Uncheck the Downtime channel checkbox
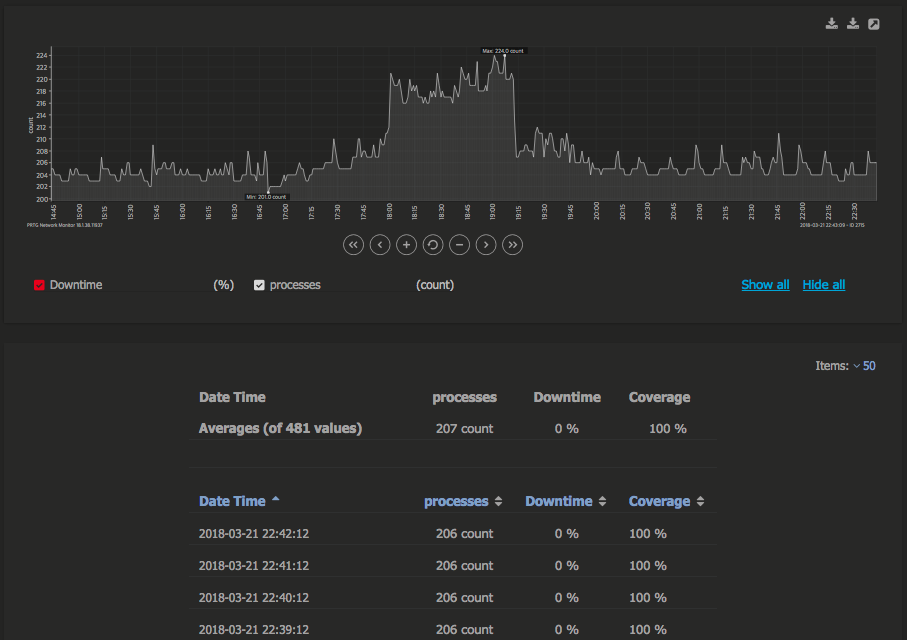The width and height of the screenshot is (907, 640). [x=41, y=284]
